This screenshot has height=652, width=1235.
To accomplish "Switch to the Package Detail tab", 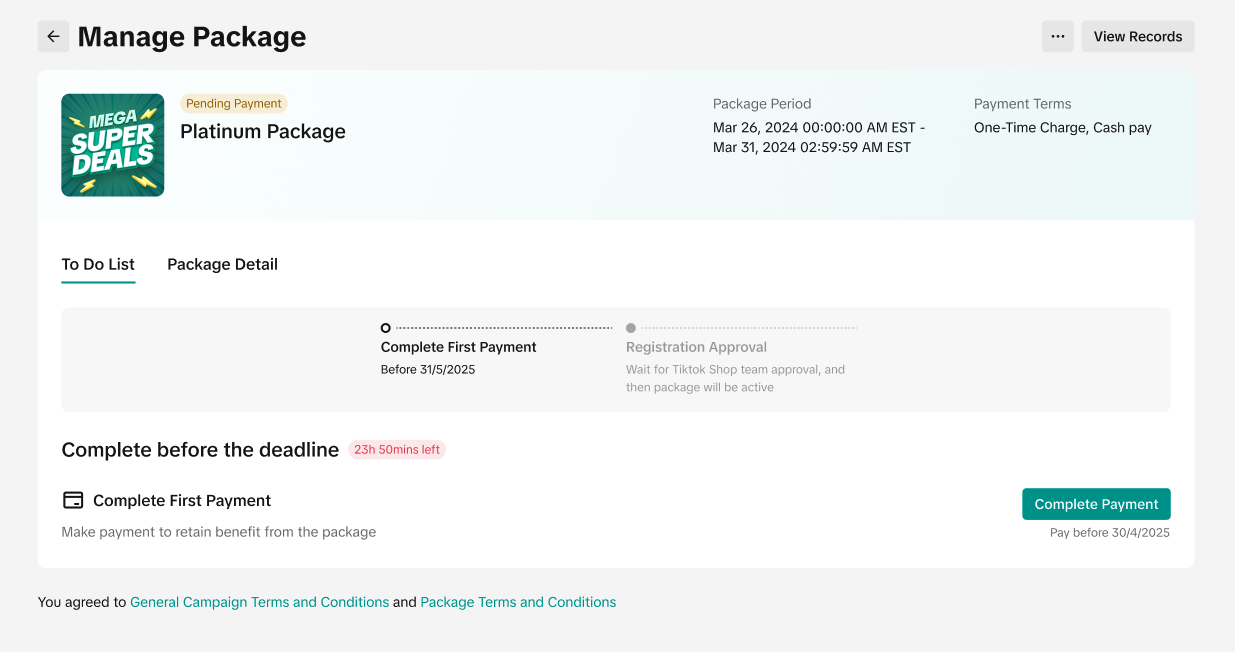I will pyautogui.click(x=222, y=265).
